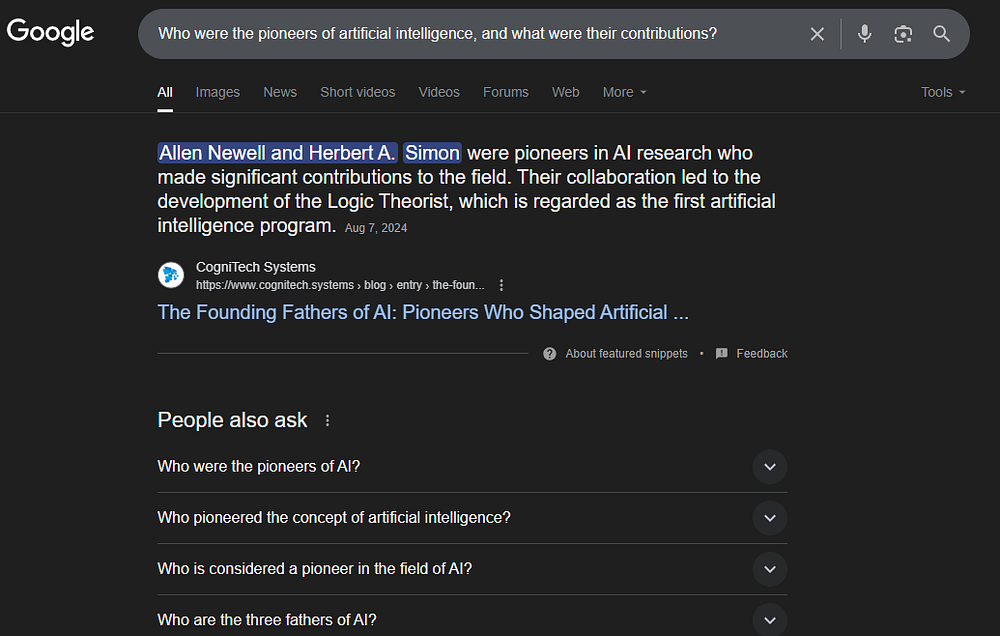The image size is (1000, 636).
Task: Switch to the Short videos tab
Action: click(x=357, y=92)
